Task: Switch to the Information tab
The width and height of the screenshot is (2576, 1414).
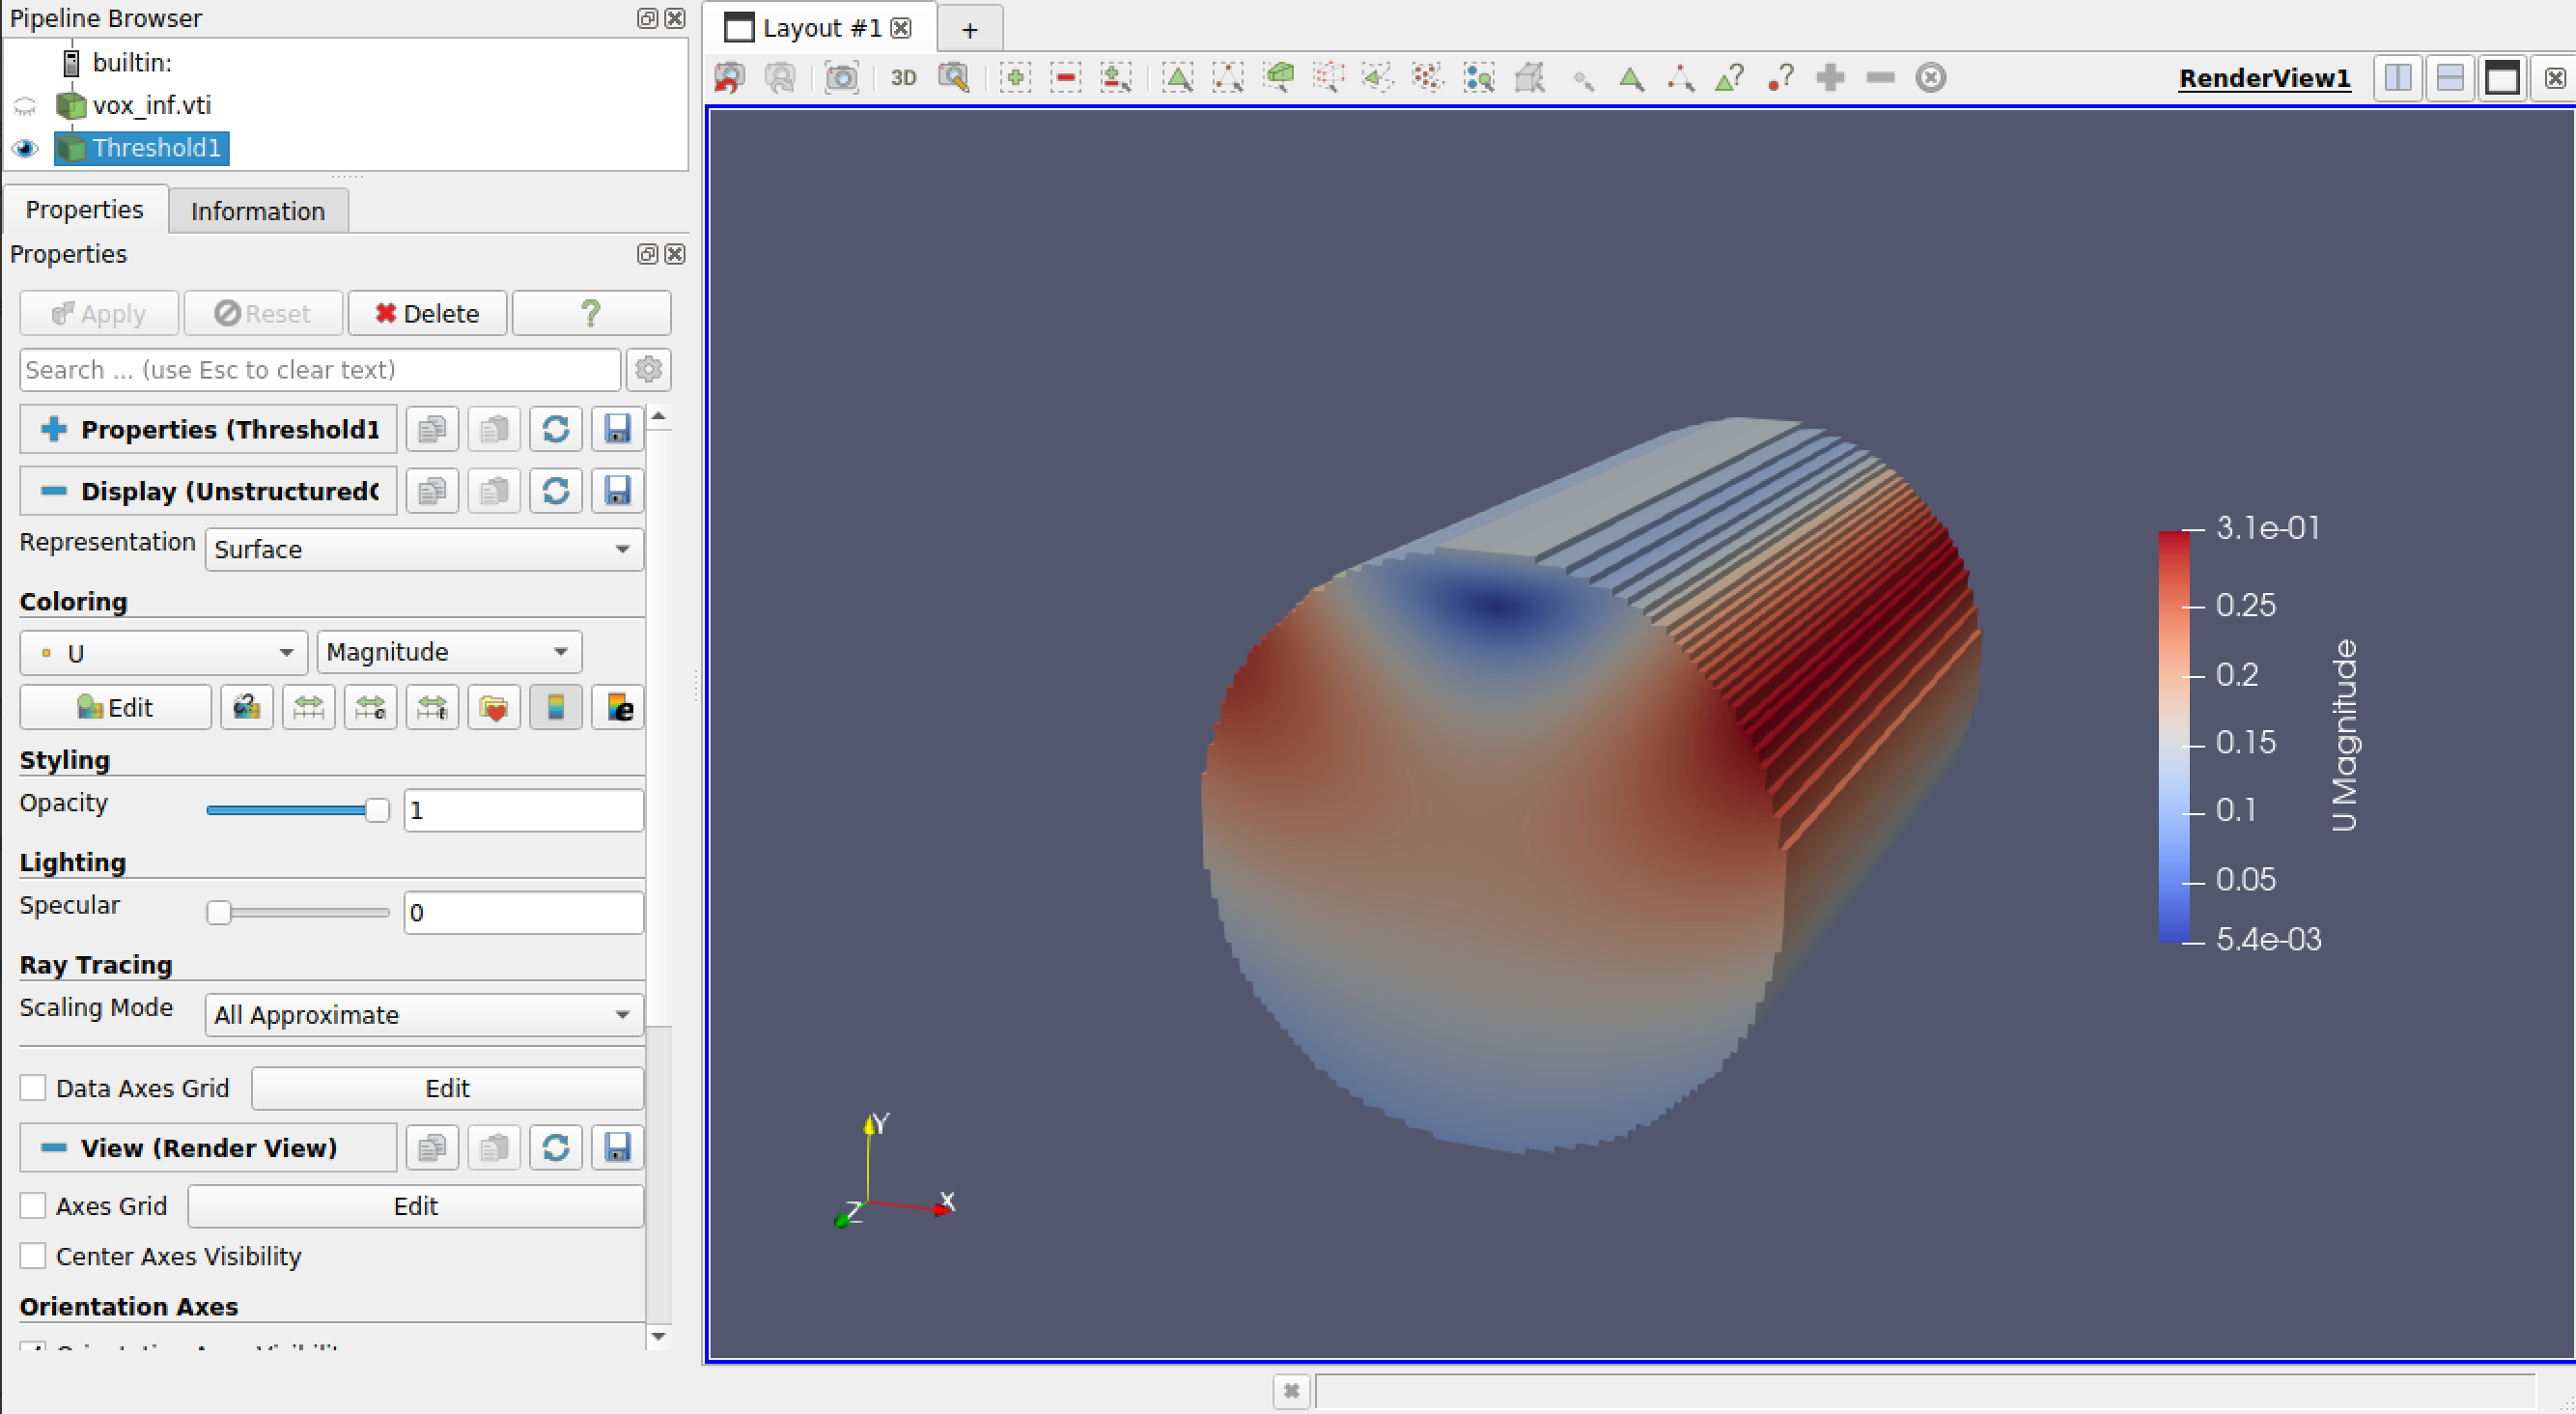Action: pos(257,210)
